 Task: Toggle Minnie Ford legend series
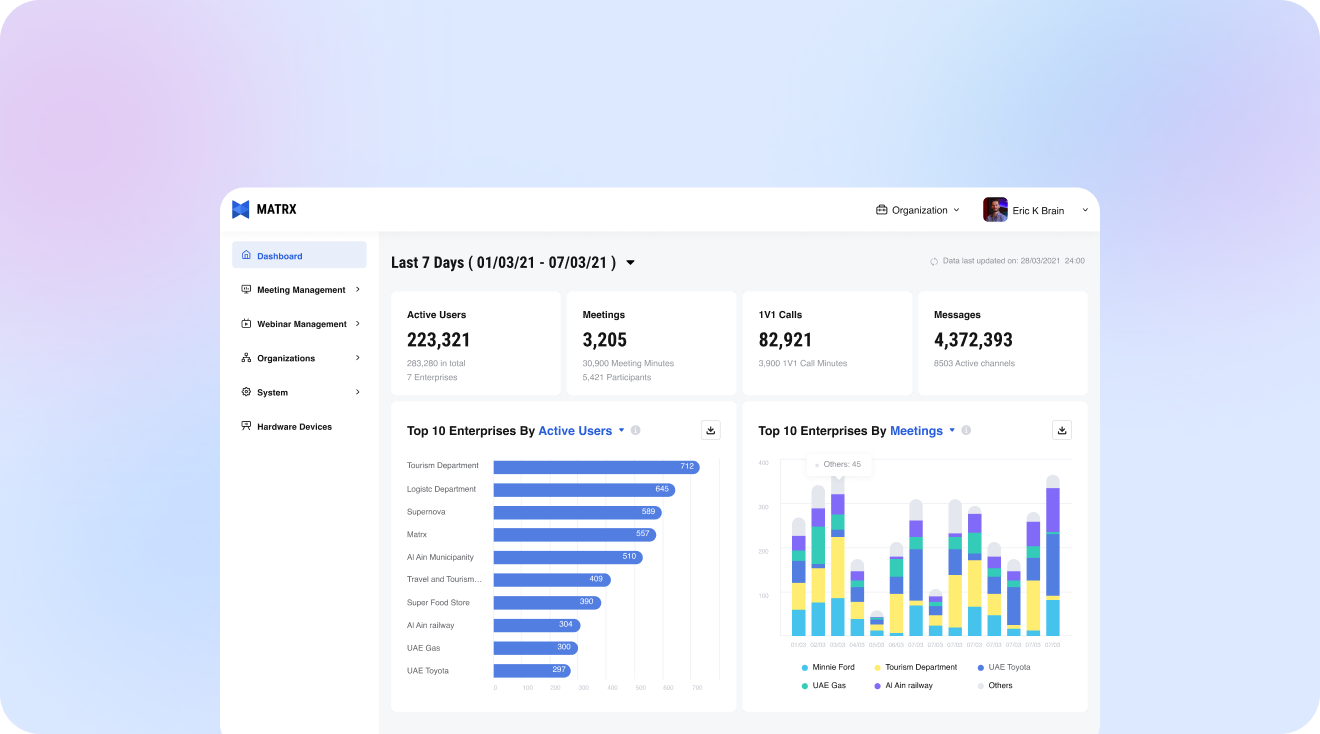click(832, 667)
